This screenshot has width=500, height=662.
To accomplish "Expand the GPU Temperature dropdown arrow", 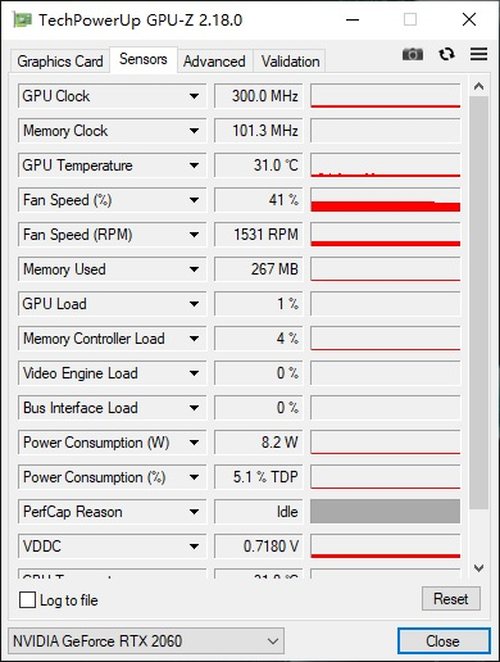I will point(194,166).
